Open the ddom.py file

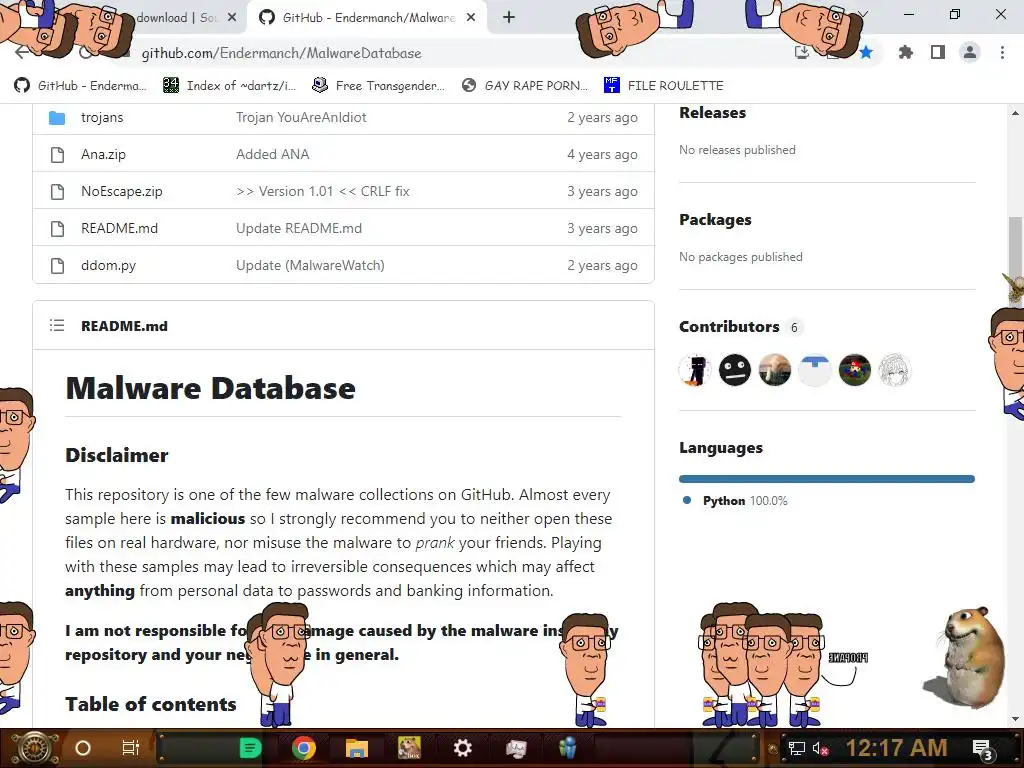(108, 266)
